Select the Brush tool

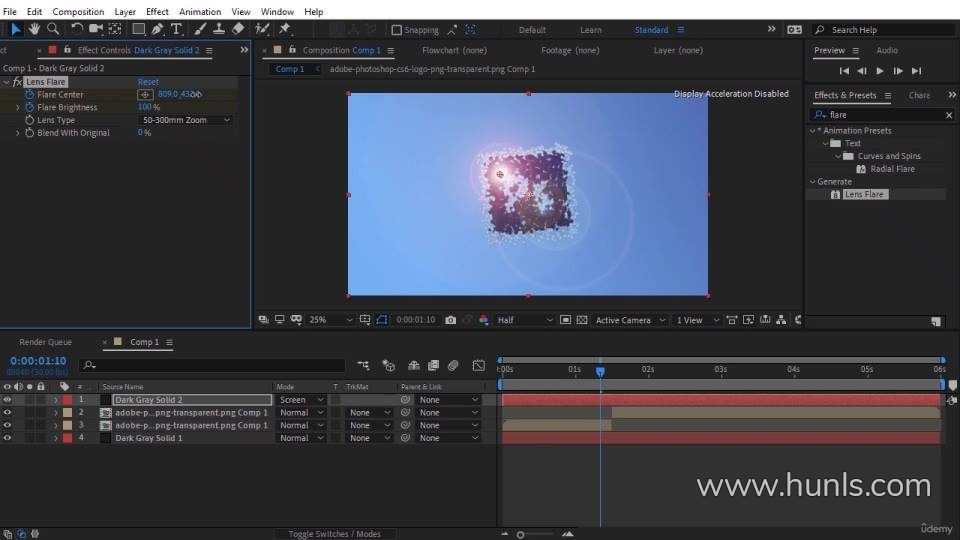coord(200,29)
